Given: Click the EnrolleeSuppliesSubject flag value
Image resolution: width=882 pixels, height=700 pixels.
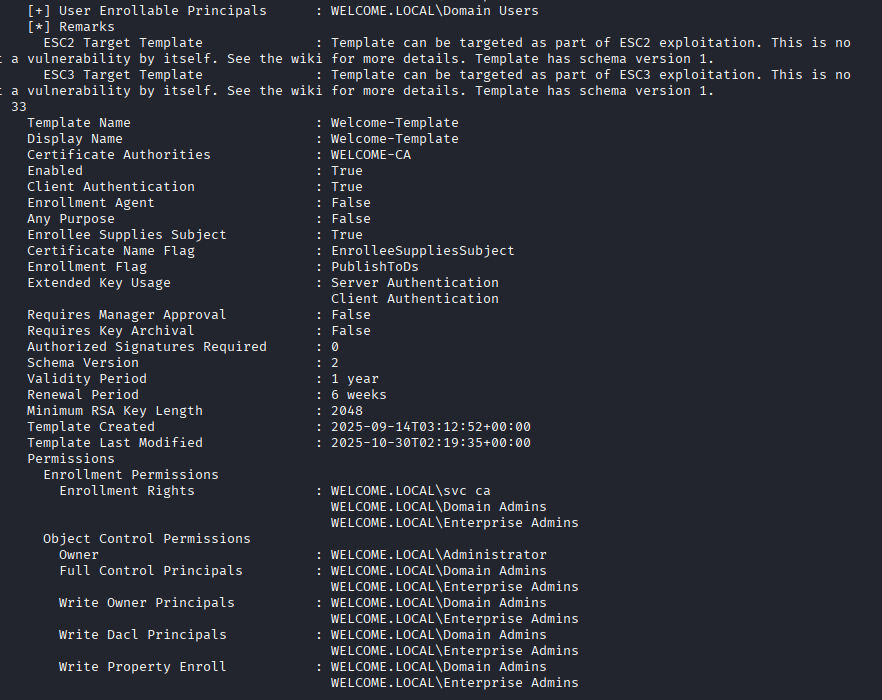Looking at the screenshot, I should tap(422, 251).
